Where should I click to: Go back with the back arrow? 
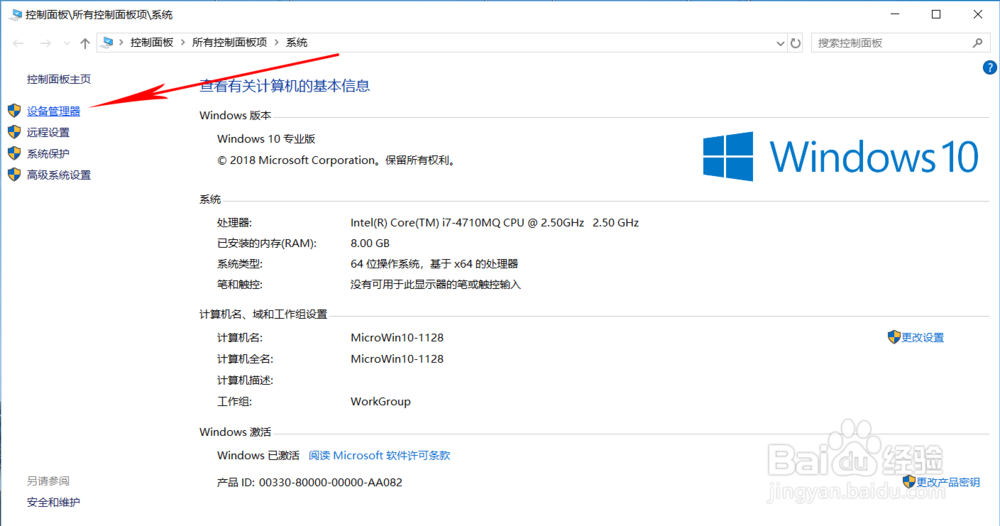(x=18, y=43)
